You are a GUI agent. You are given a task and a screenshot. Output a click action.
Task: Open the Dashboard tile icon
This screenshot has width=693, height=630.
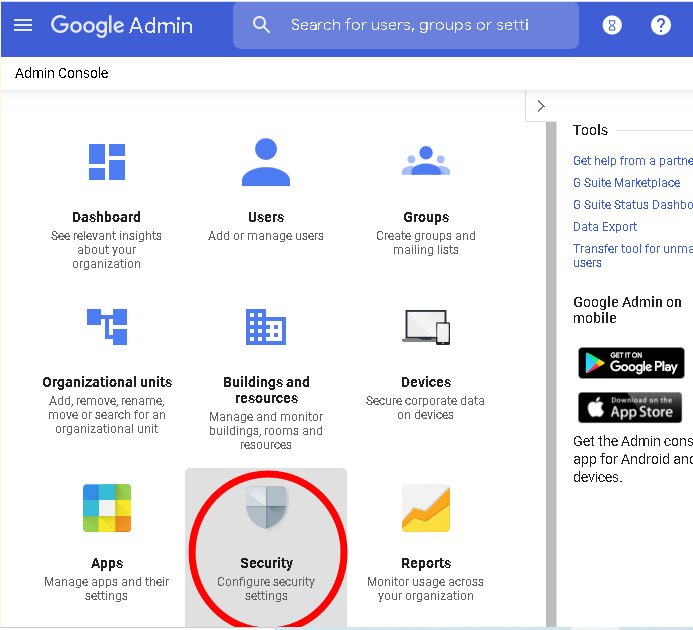pos(107,162)
